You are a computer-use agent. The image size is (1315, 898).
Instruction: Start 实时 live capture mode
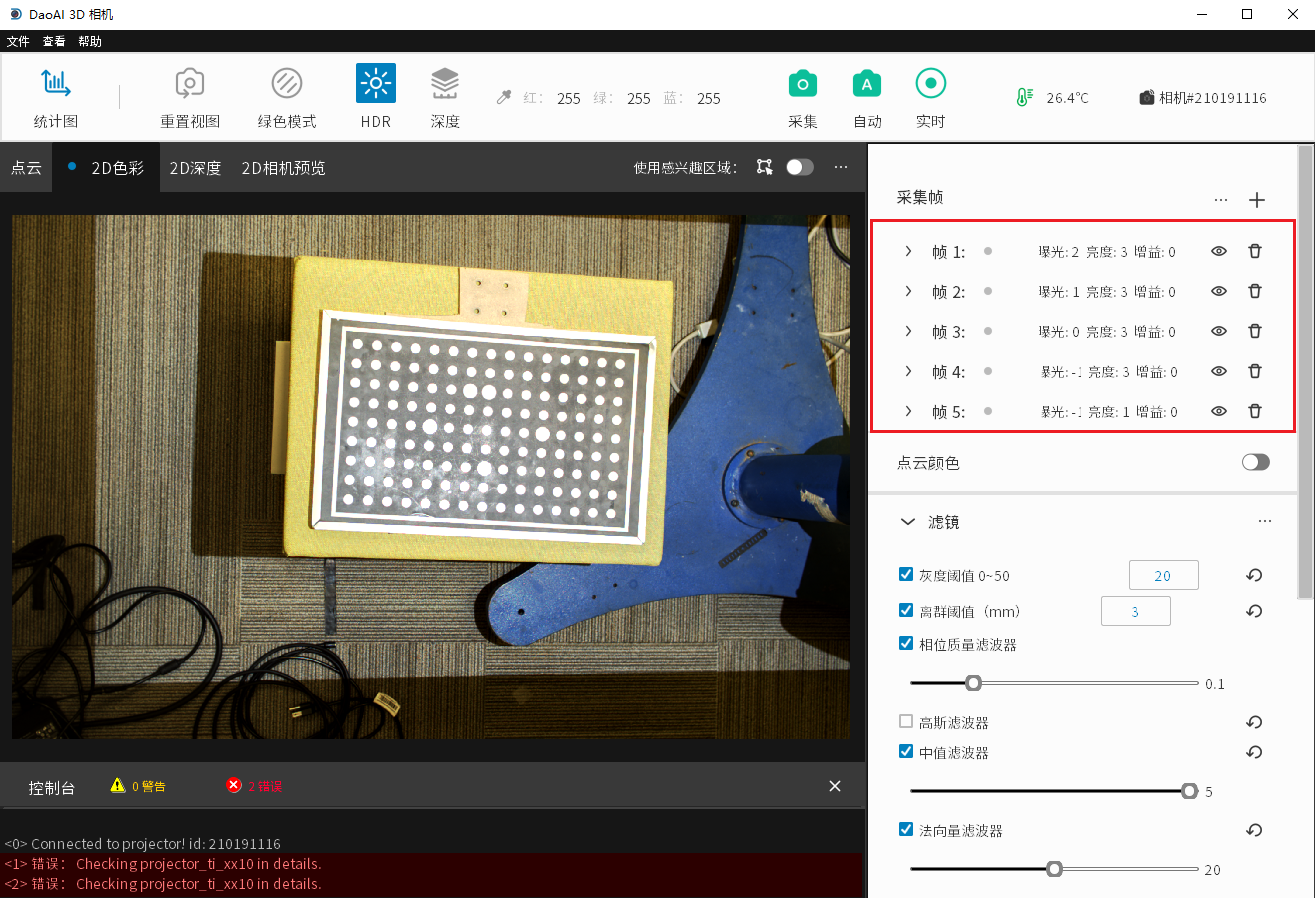tap(930, 84)
